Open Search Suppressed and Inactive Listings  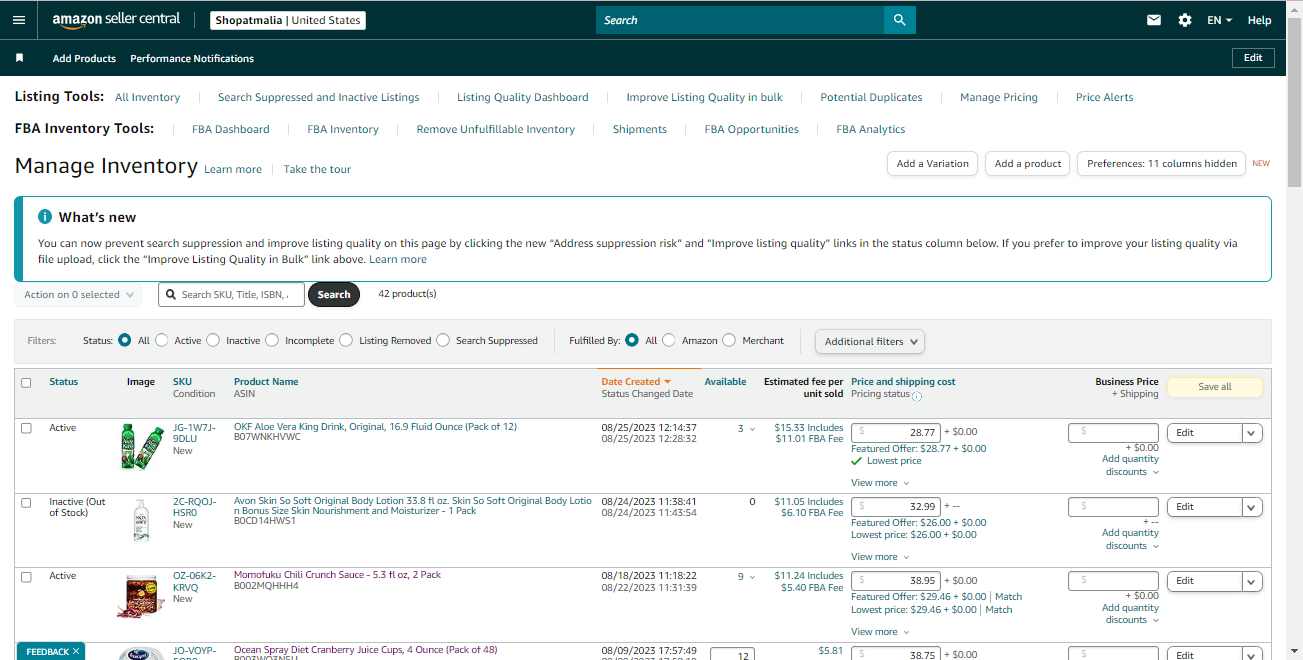318,98
